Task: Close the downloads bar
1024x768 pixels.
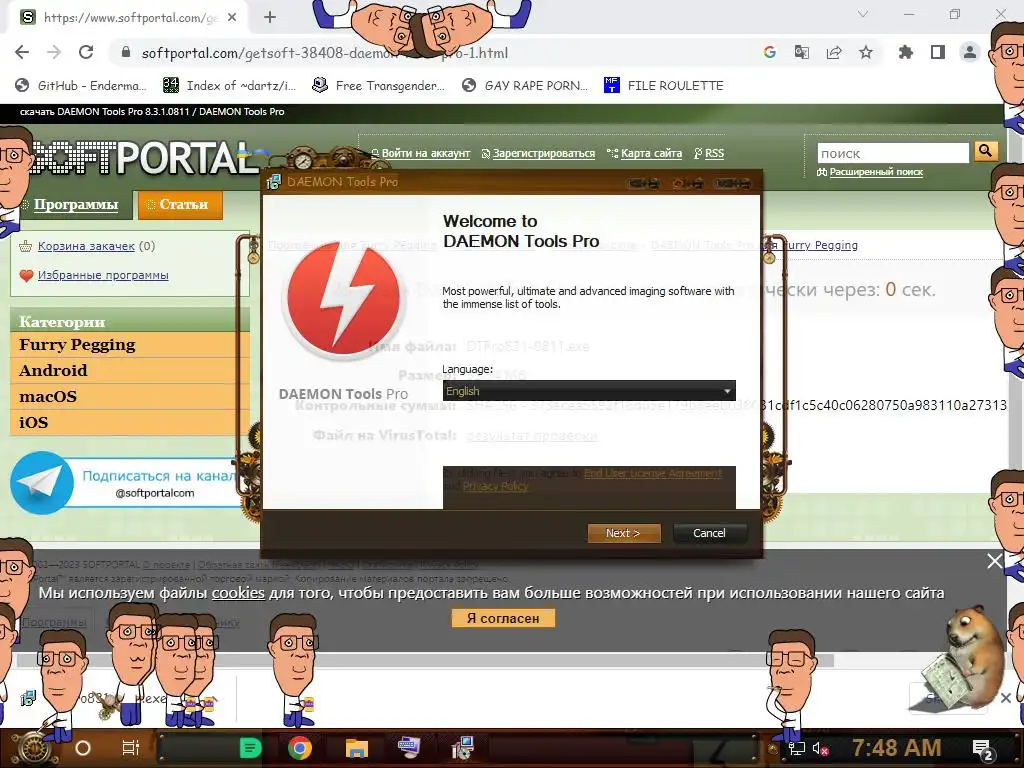Action: point(1006,698)
